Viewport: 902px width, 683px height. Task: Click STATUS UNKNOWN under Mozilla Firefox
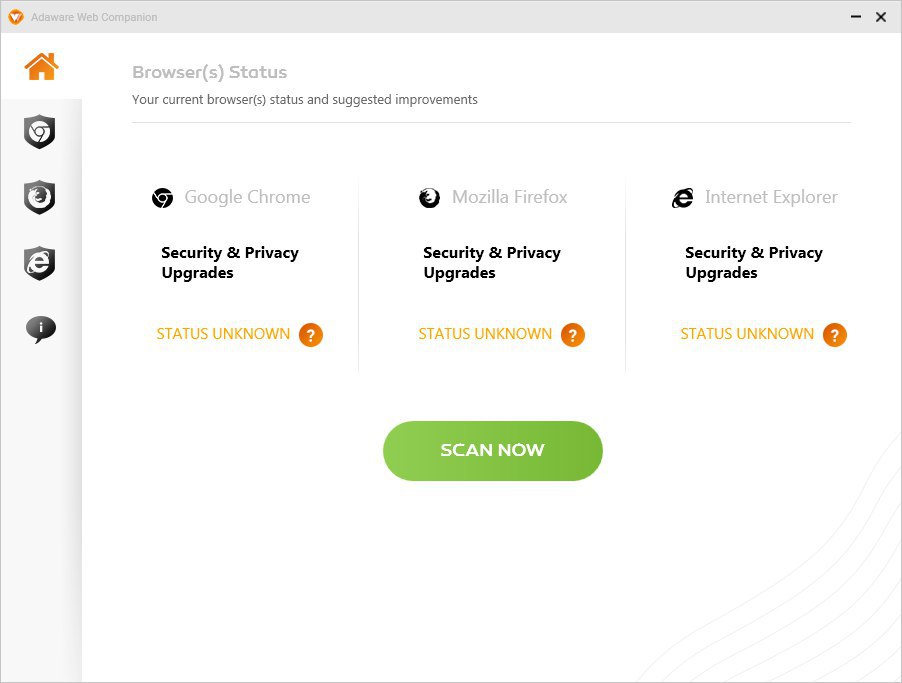pyautogui.click(x=485, y=334)
